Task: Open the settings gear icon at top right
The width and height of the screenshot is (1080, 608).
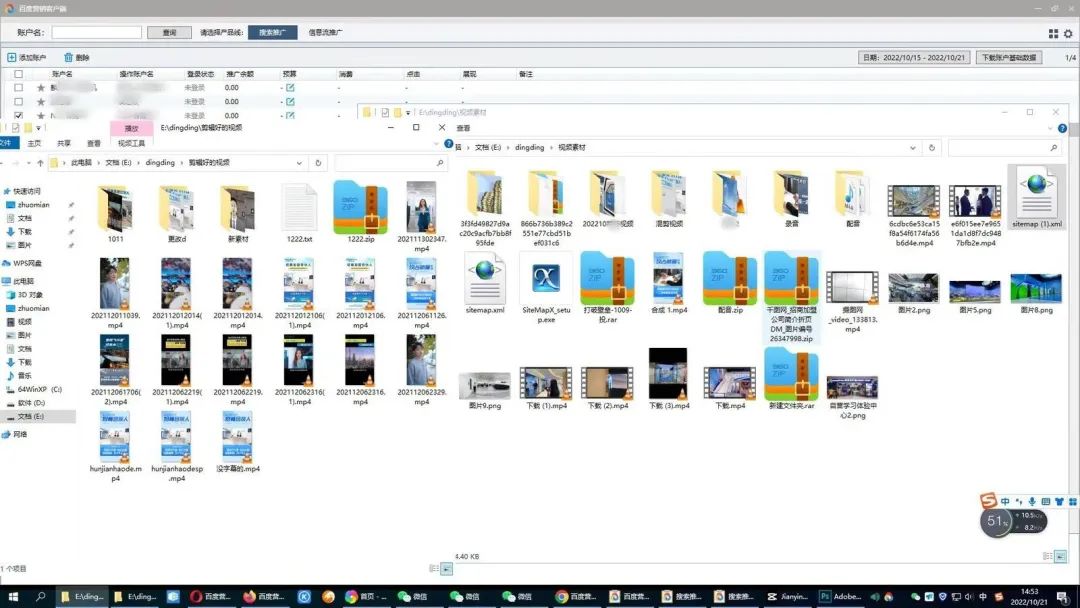Action: pyautogui.click(x=1068, y=33)
